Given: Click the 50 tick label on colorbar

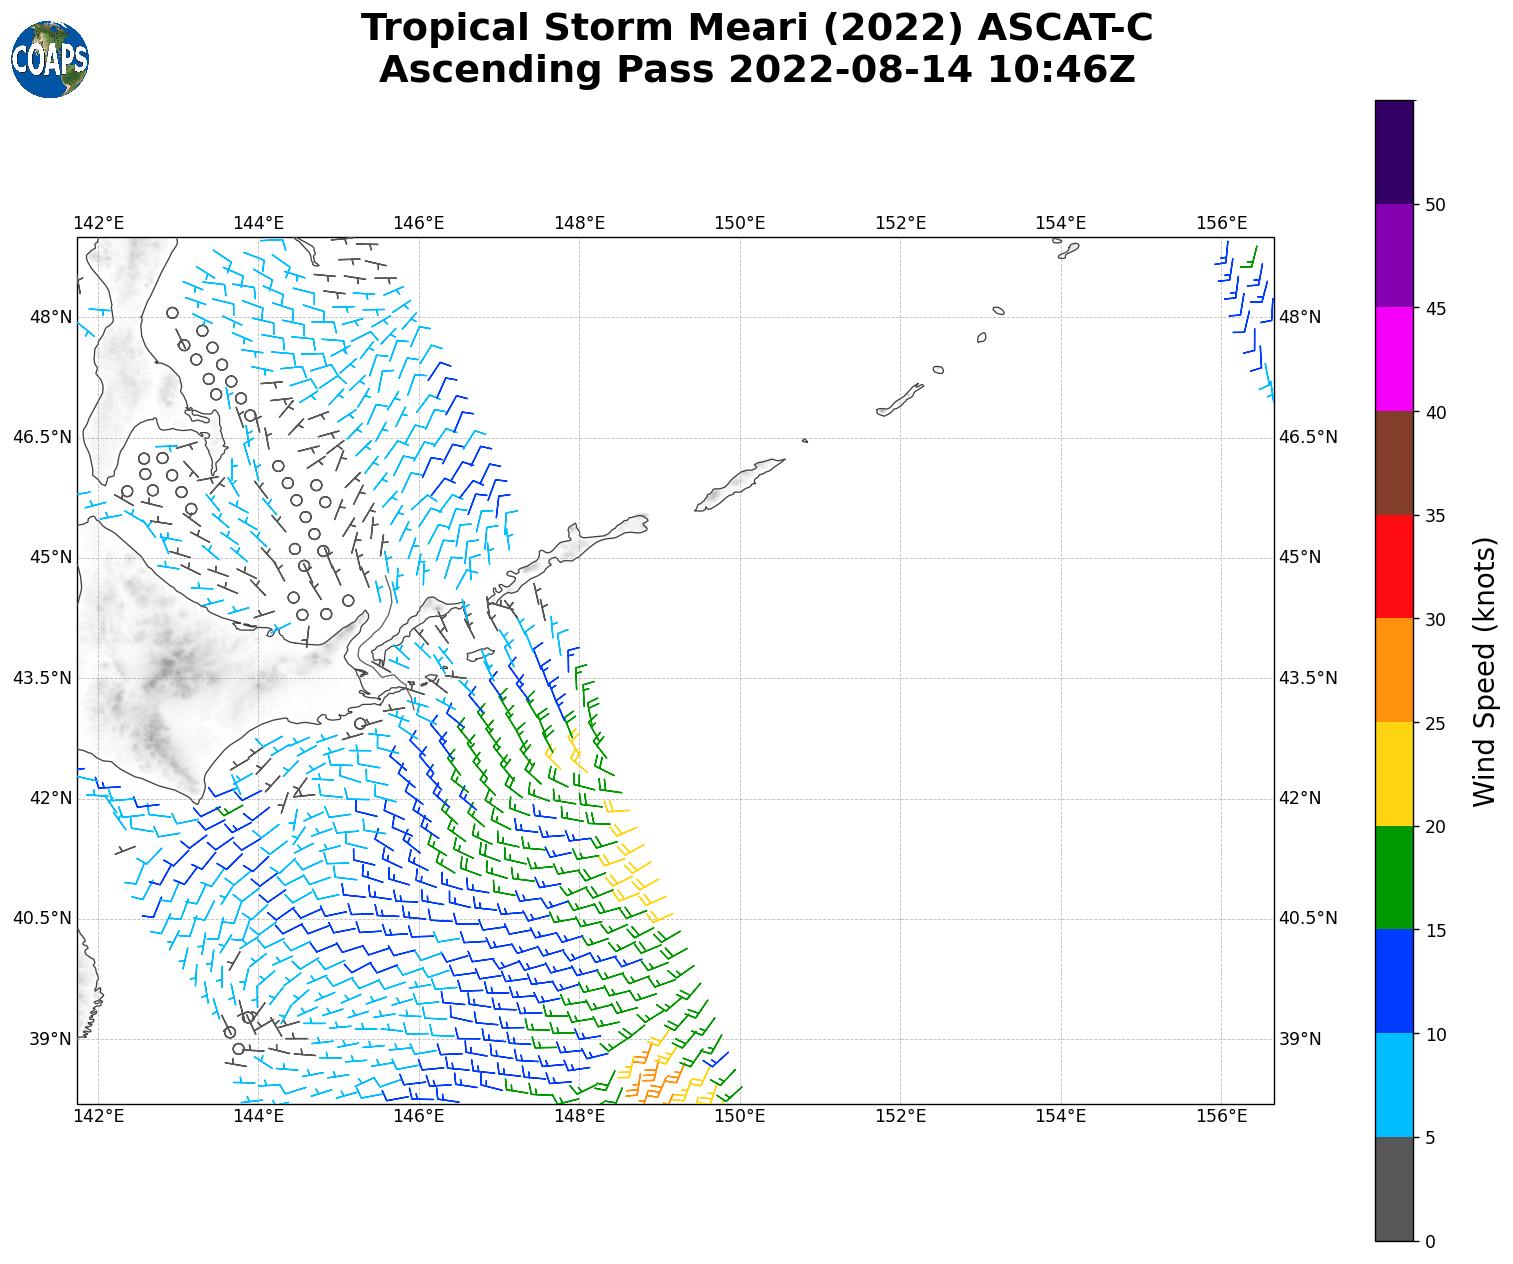Looking at the screenshot, I should pyautogui.click(x=1436, y=205).
